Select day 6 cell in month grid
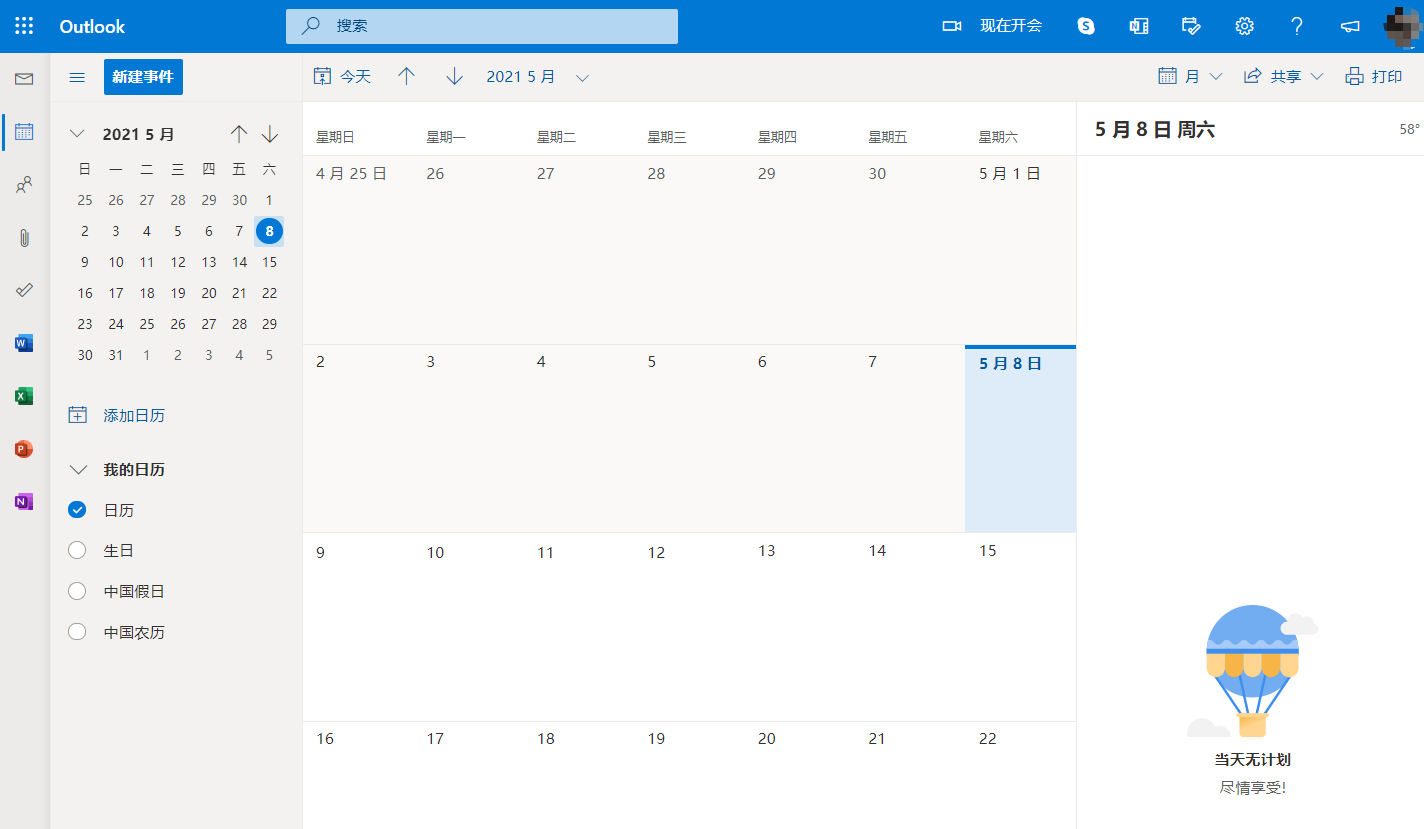The width and height of the screenshot is (1424, 829). click(799, 439)
